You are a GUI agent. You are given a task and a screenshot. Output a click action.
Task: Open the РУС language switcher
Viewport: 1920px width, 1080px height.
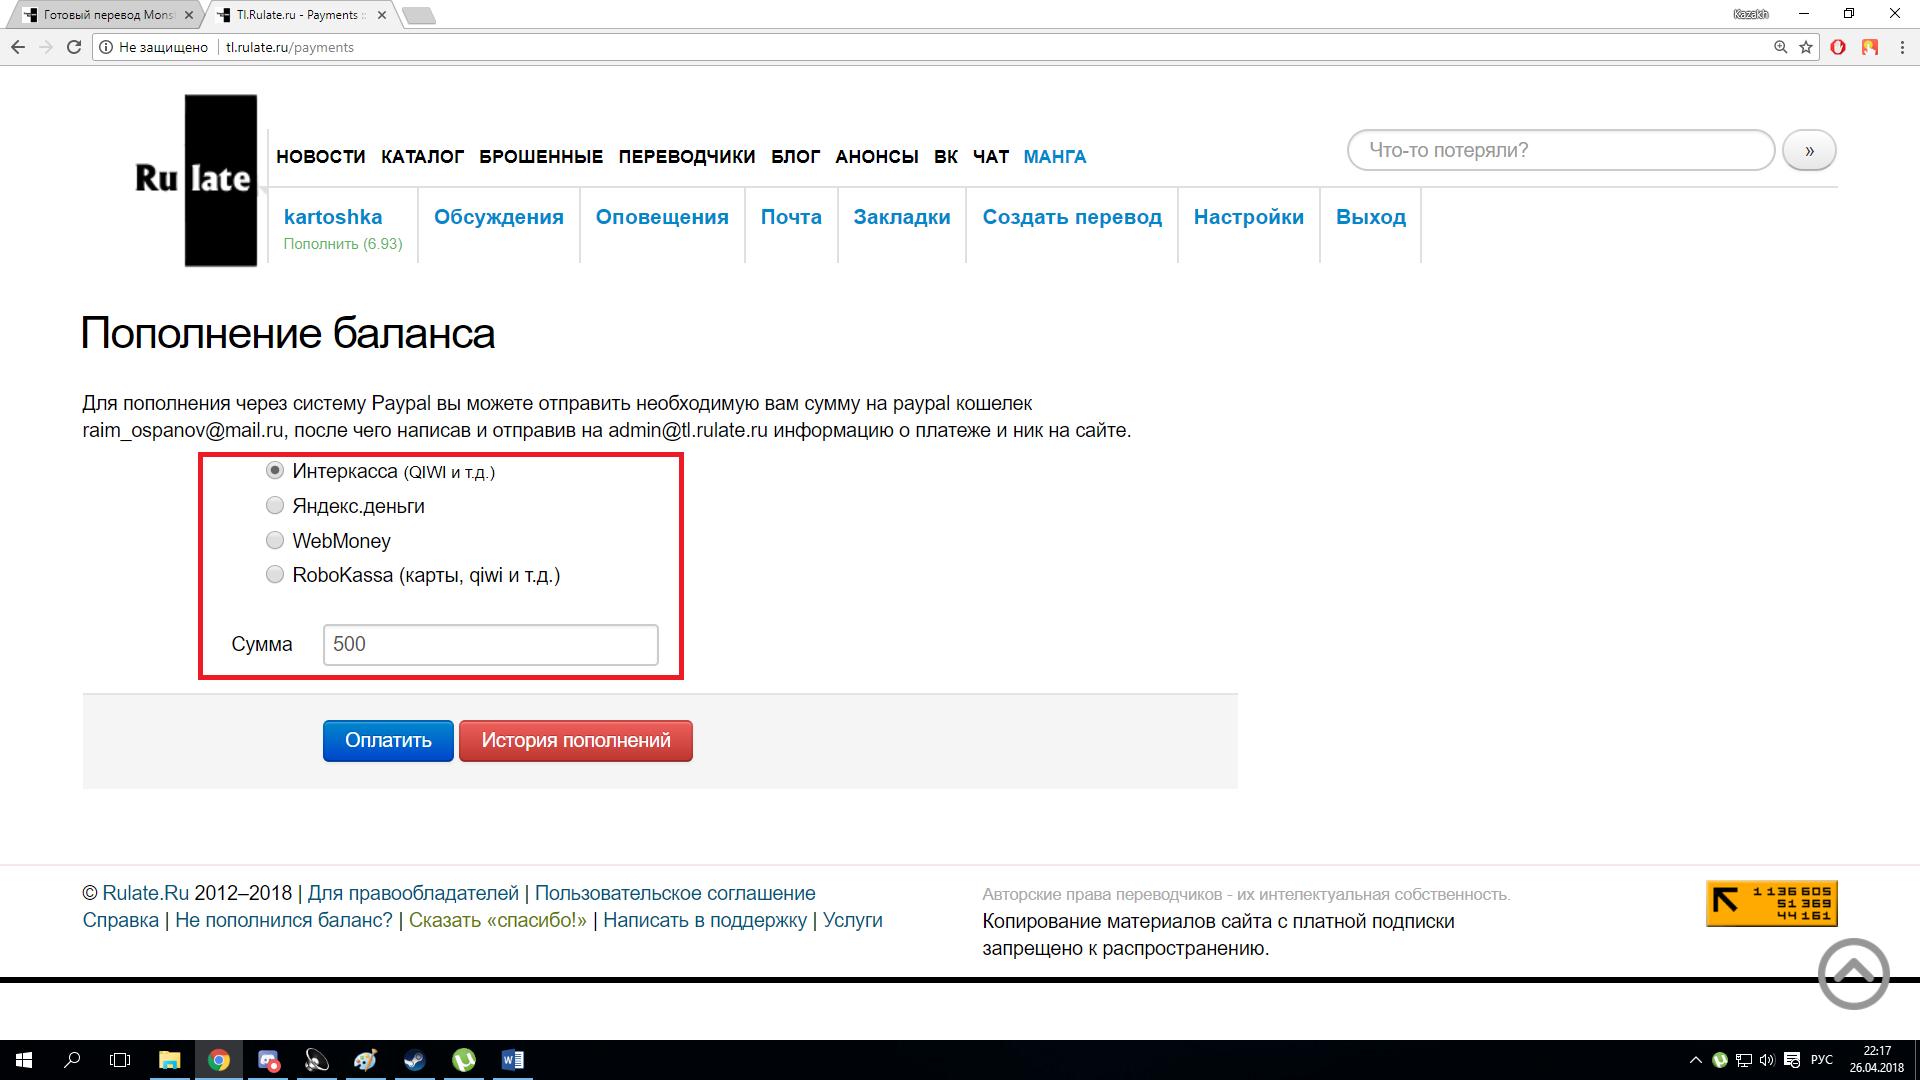(x=1821, y=1060)
